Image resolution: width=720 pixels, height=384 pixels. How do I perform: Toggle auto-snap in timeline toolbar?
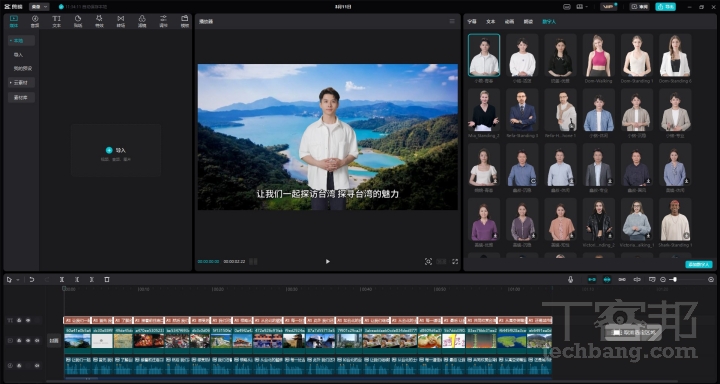tap(607, 279)
